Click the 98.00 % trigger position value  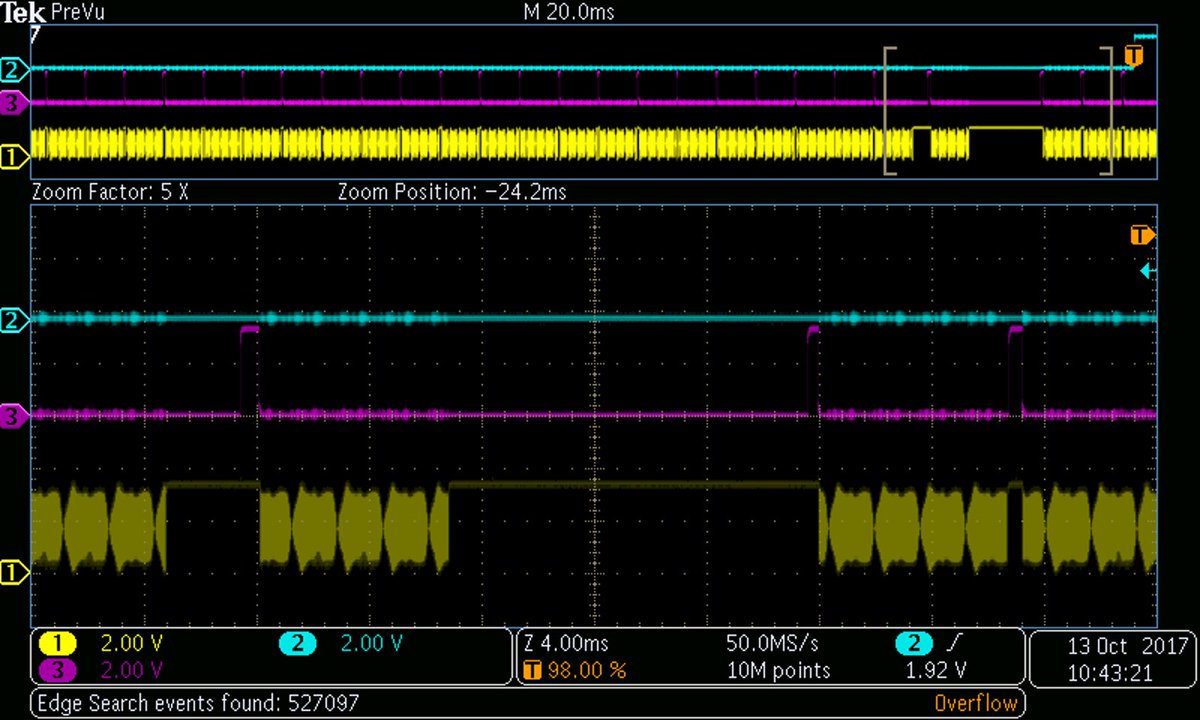pyautogui.click(x=587, y=669)
